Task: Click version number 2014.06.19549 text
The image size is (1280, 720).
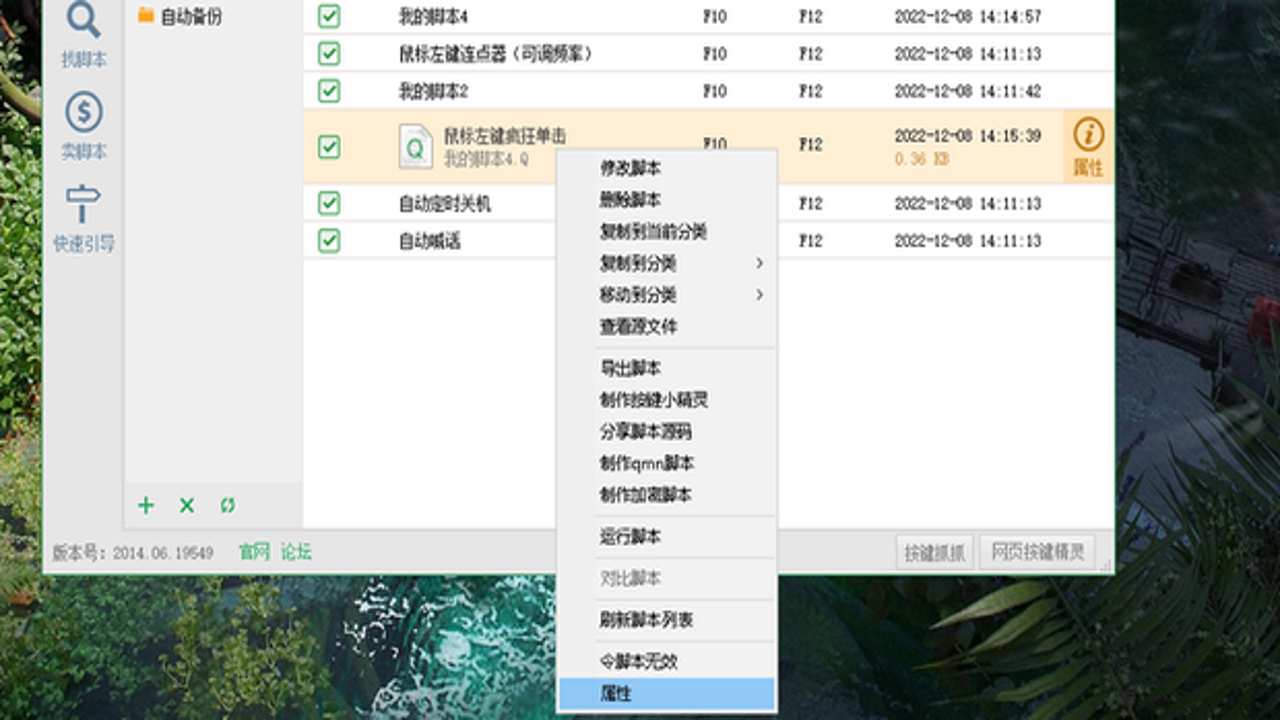Action: 163,553
